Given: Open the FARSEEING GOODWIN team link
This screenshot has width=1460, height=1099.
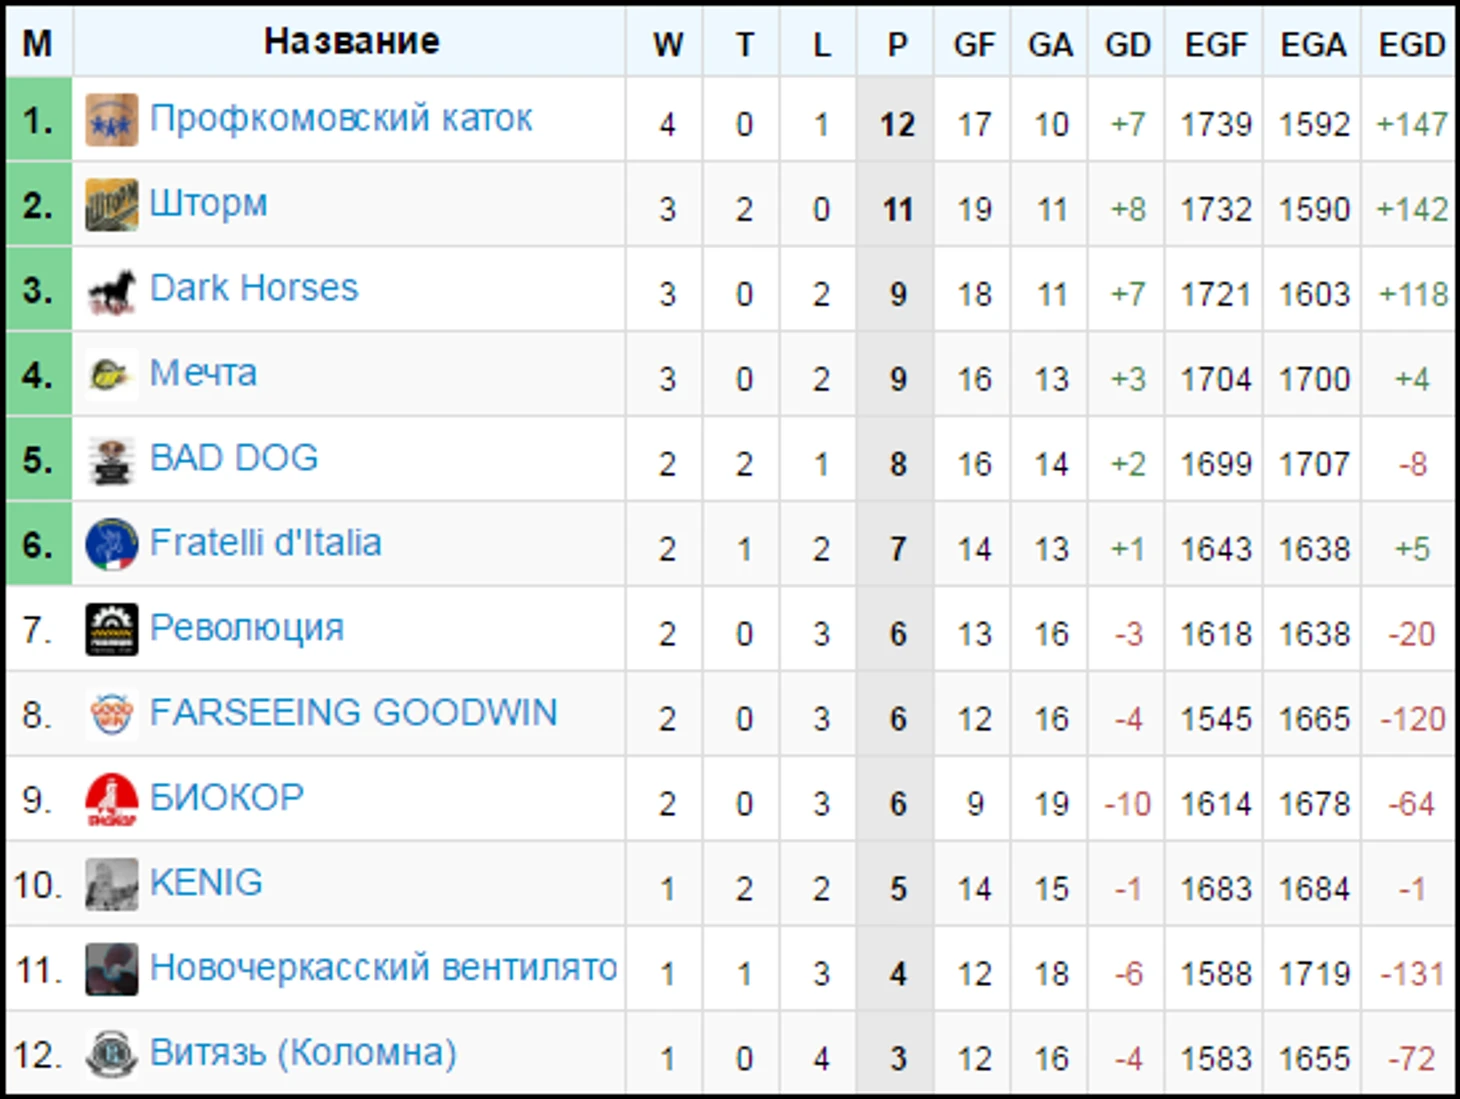Looking at the screenshot, I should coord(353,713).
